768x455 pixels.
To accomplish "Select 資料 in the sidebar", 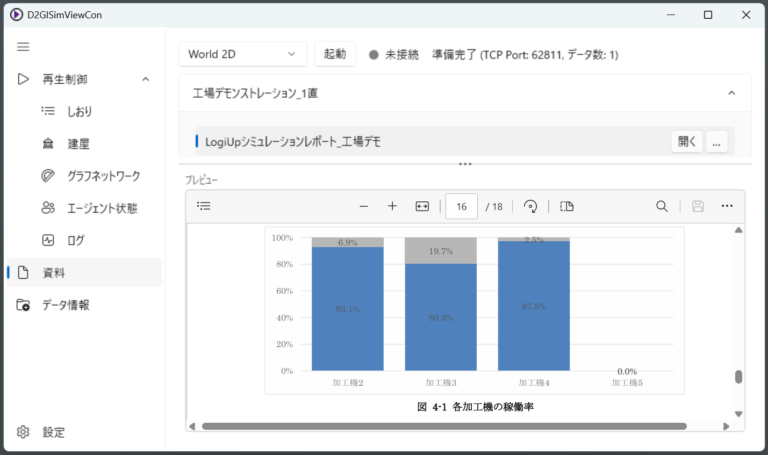I will [83, 273].
